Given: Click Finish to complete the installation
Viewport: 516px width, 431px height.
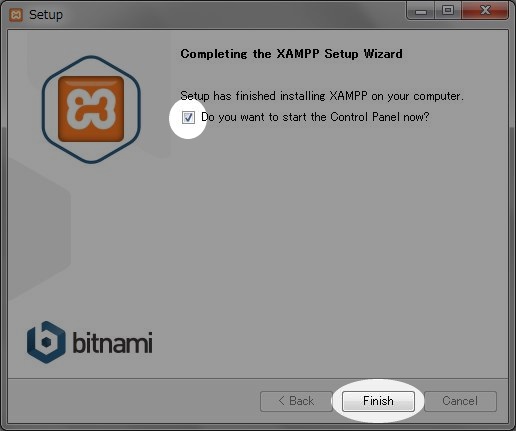Looking at the screenshot, I should click(x=378, y=401).
